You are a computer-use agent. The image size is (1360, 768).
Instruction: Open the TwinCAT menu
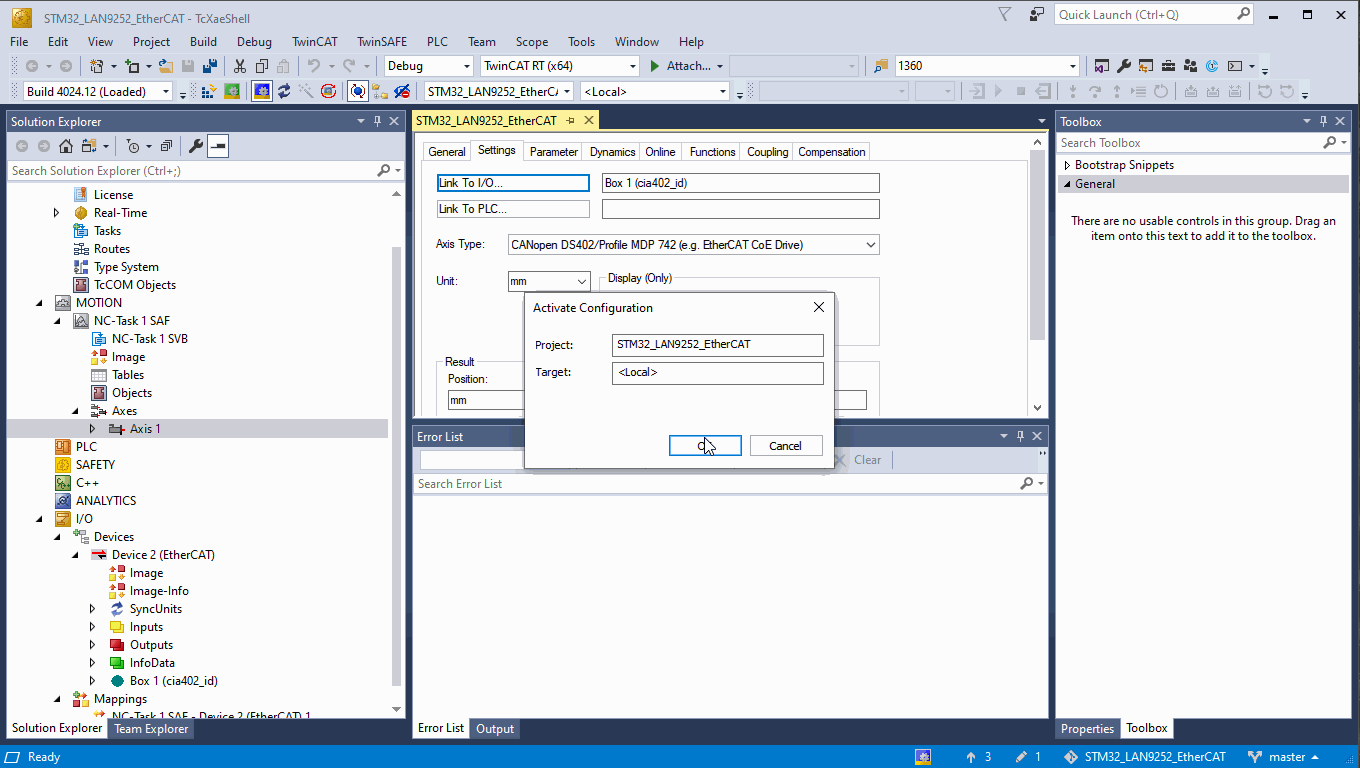(x=315, y=42)
